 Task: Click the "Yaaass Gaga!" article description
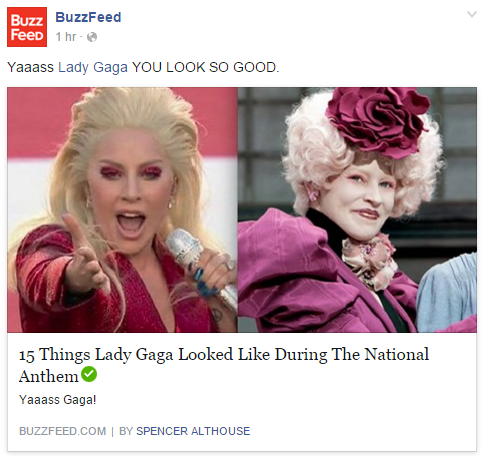coord(58,399)
